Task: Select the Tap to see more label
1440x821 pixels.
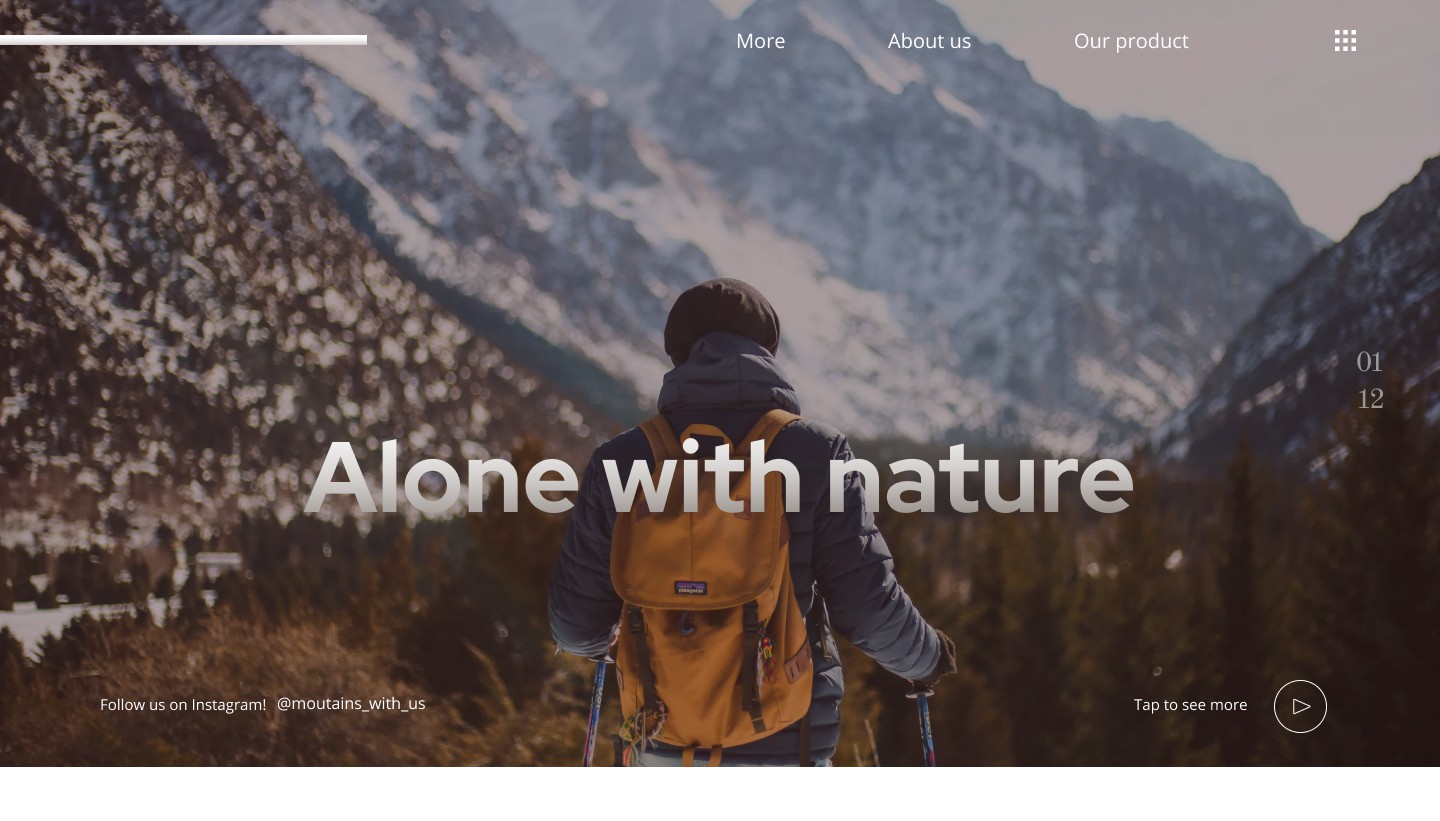Action: (1190, 705)
